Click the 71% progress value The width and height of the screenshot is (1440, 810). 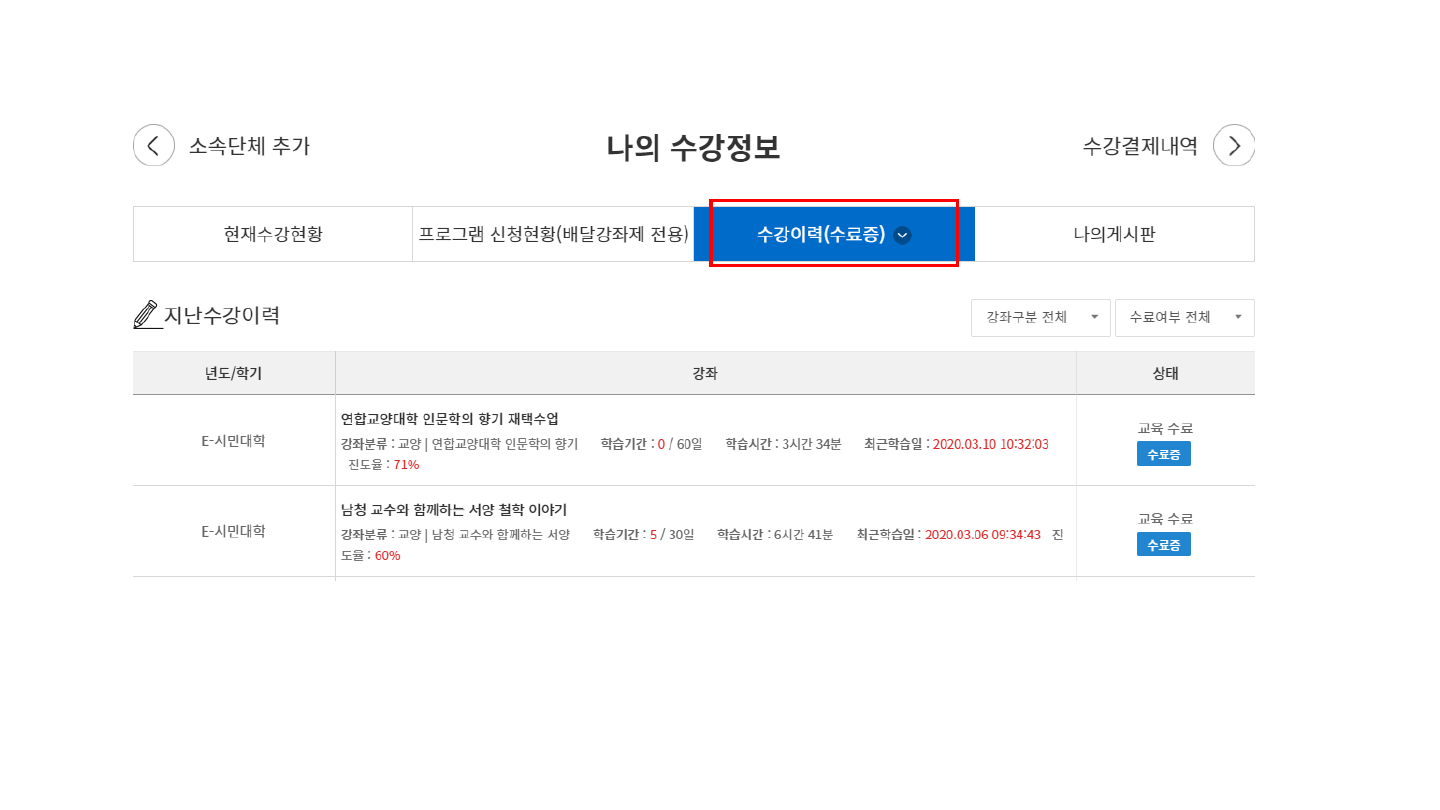[x=406, y=465]
